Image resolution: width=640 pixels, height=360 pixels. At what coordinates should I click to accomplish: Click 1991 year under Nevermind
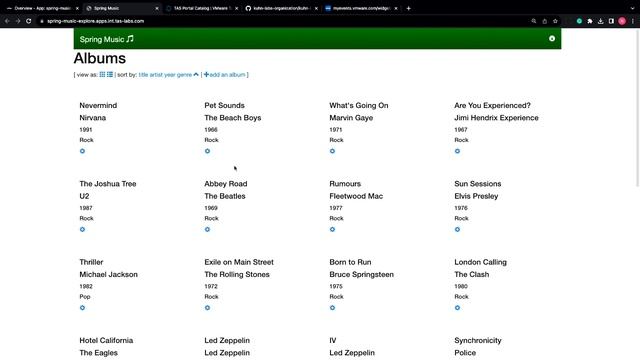click(x=86, y=129)
